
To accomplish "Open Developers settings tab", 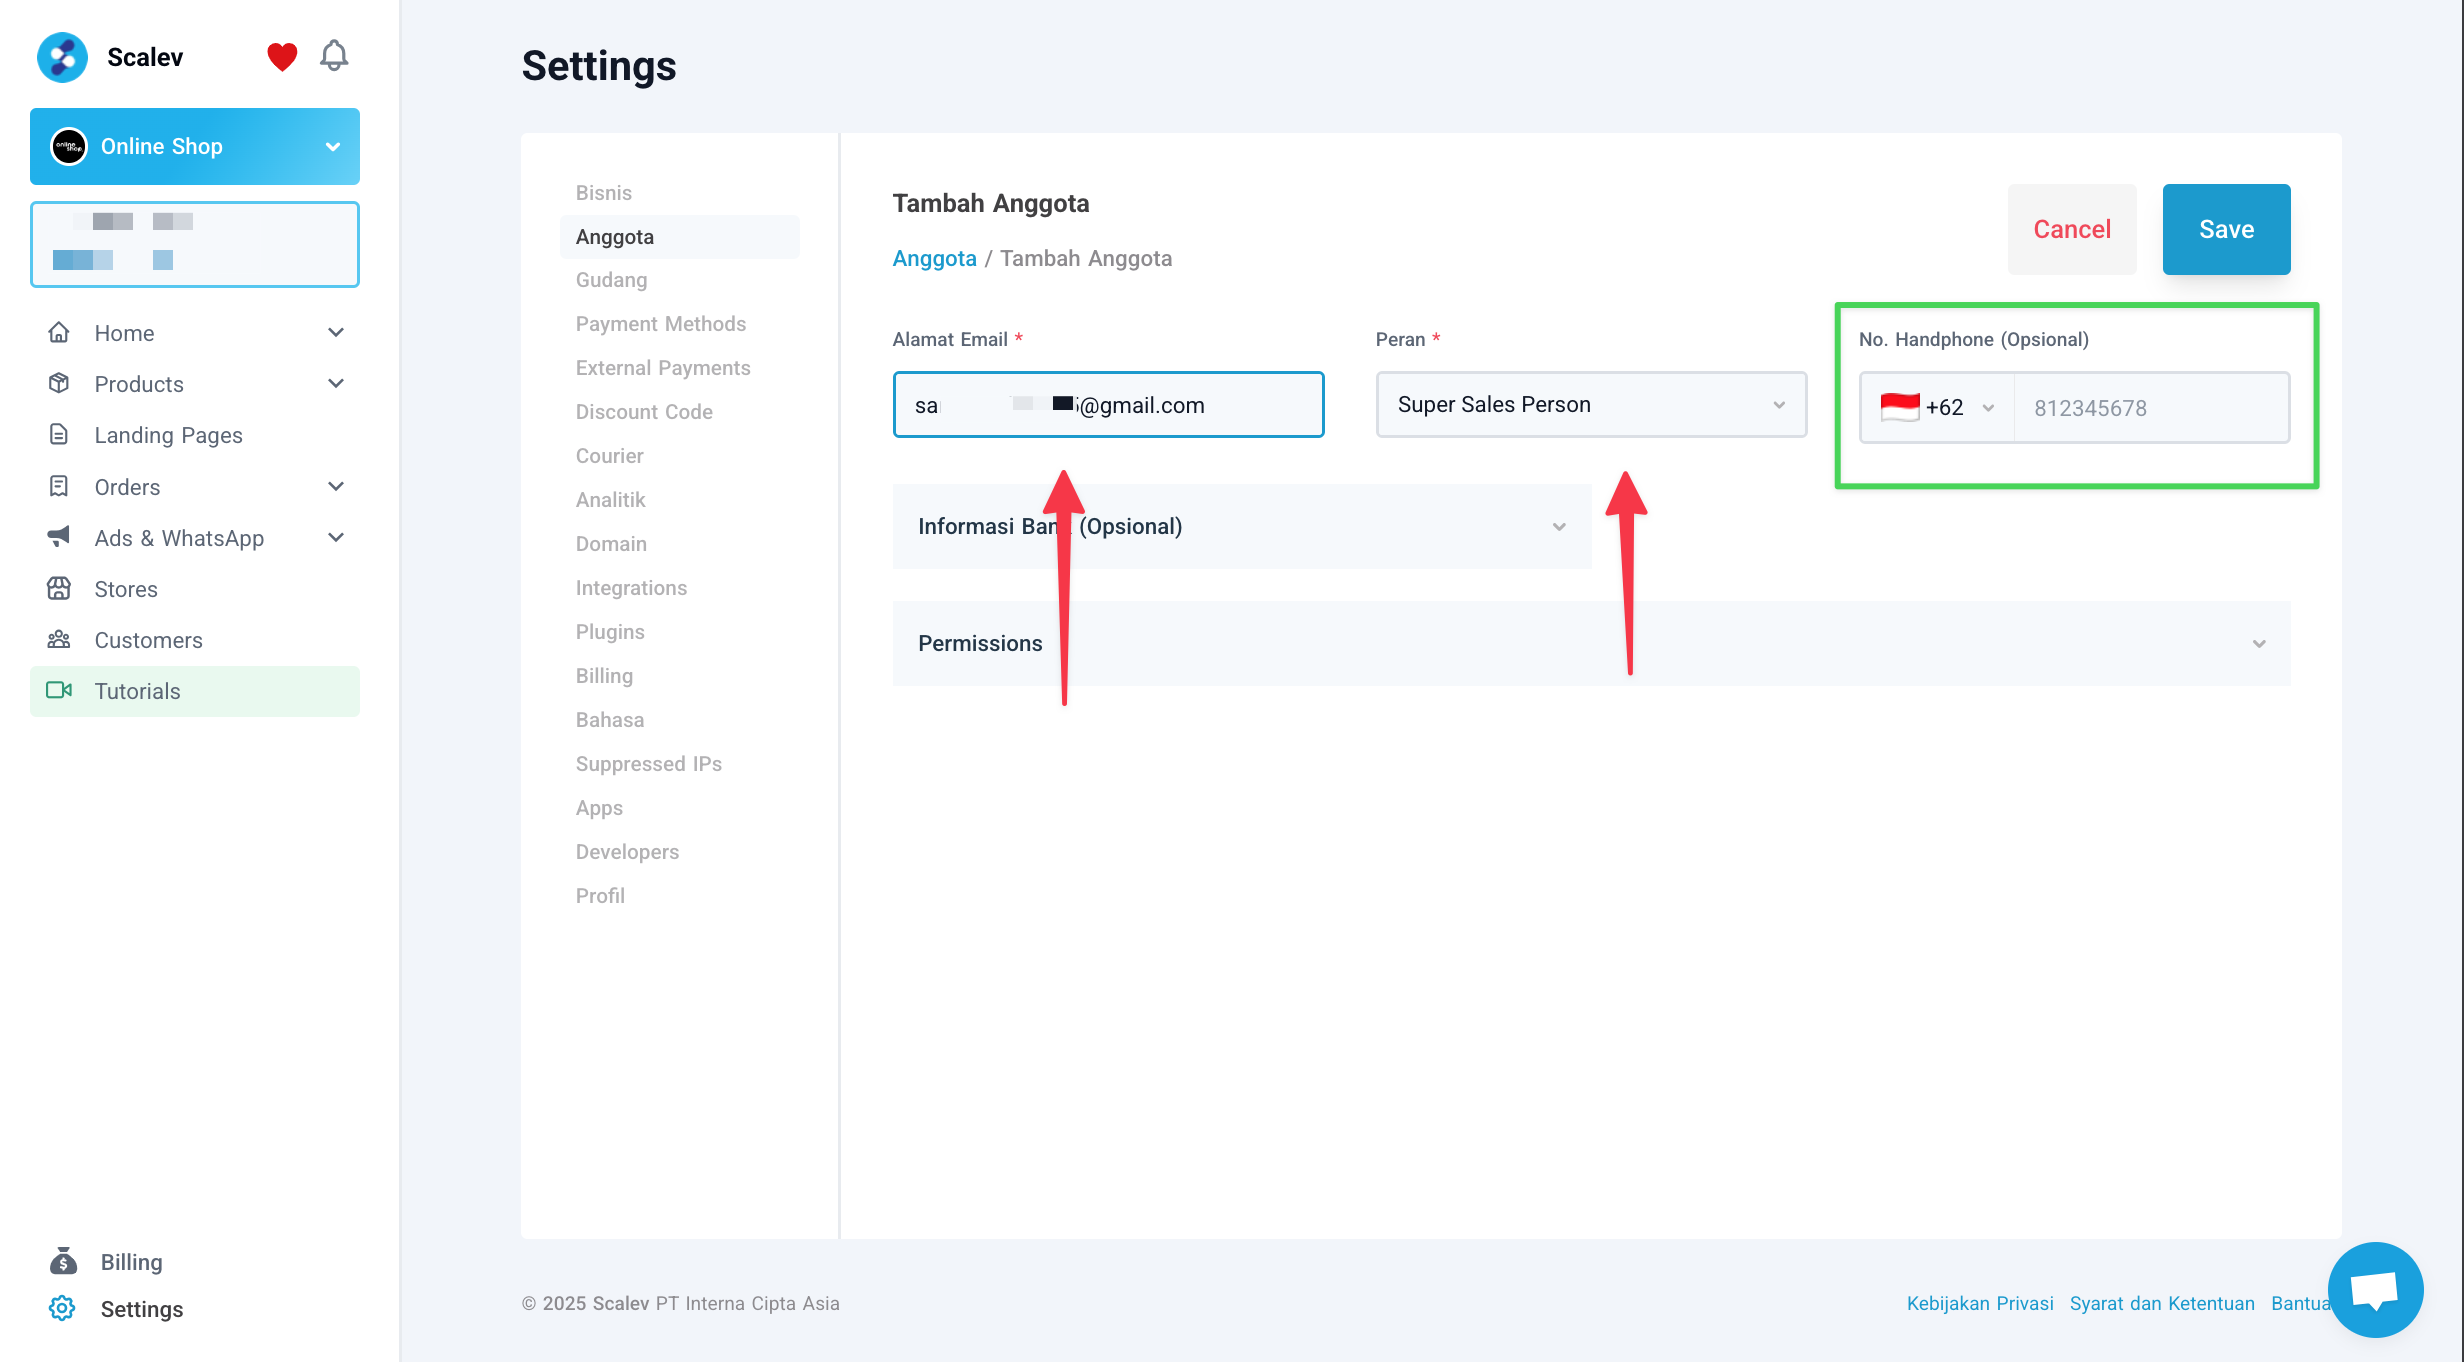I will (627, 852).
